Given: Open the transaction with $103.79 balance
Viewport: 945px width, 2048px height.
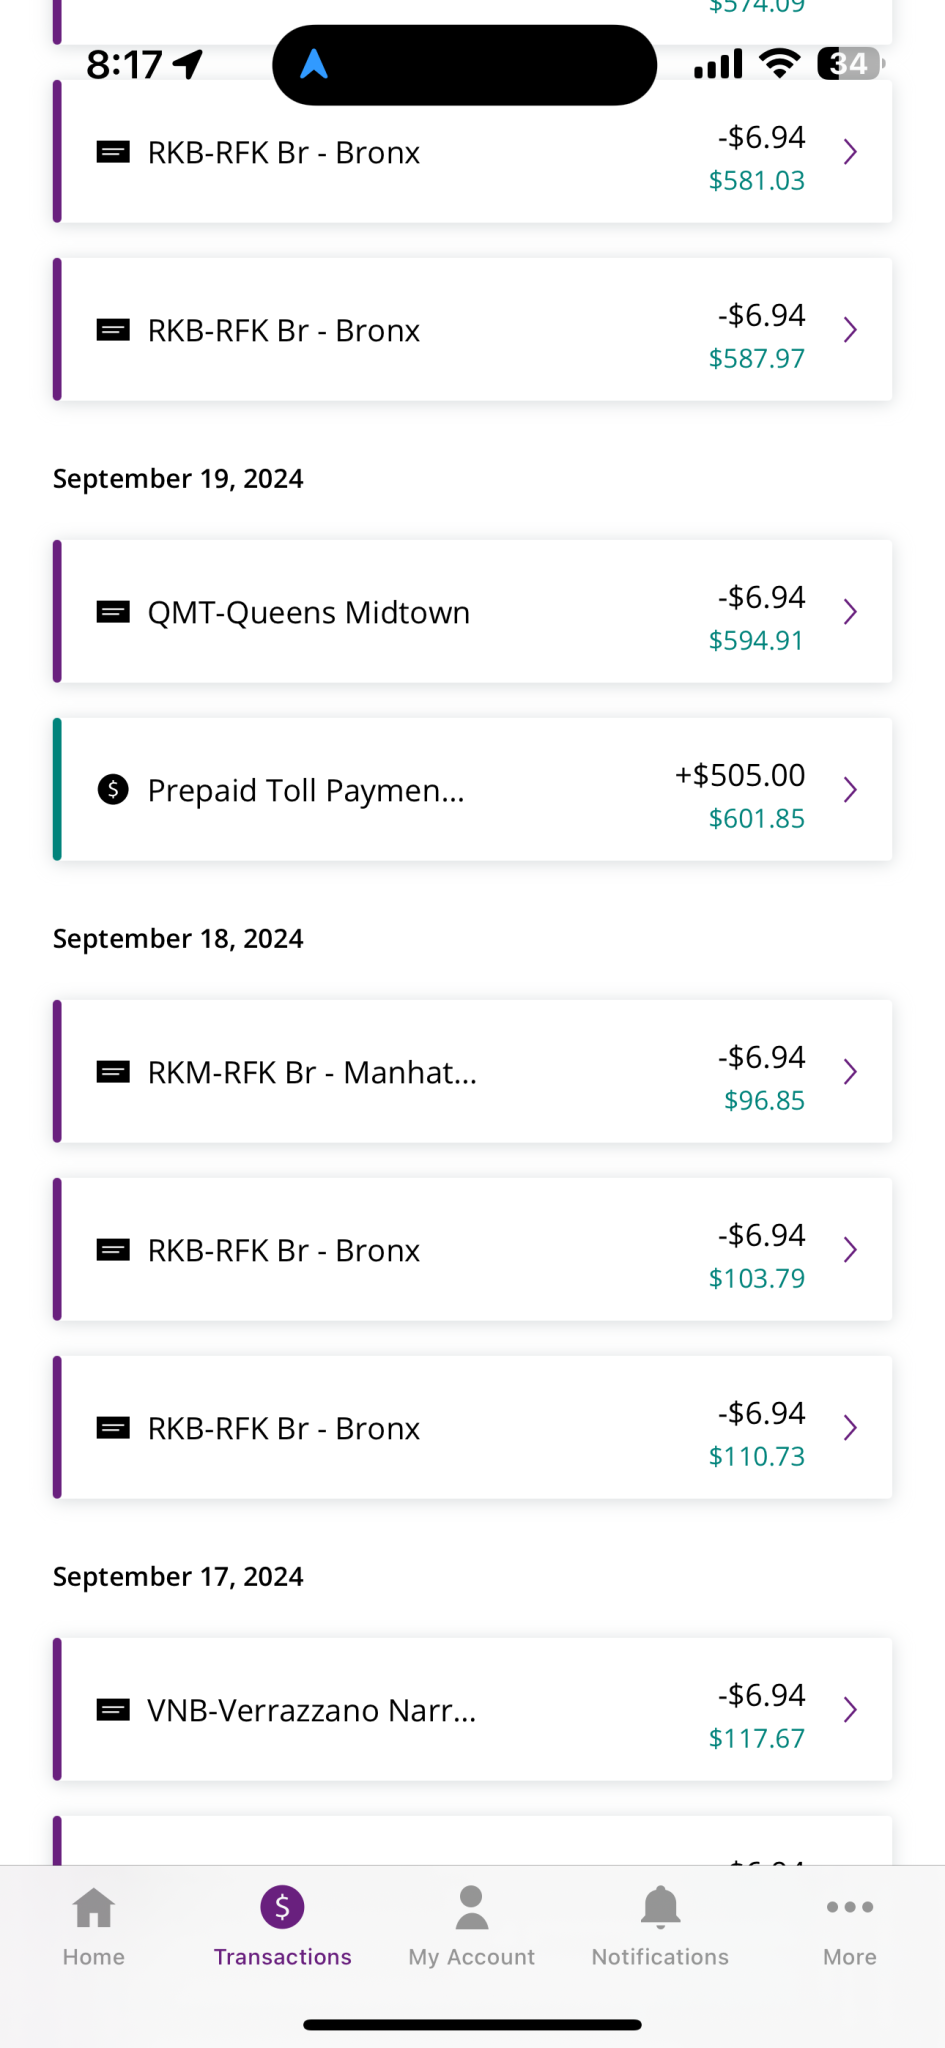Looking at the screenshot, I should coord(472,1250).
